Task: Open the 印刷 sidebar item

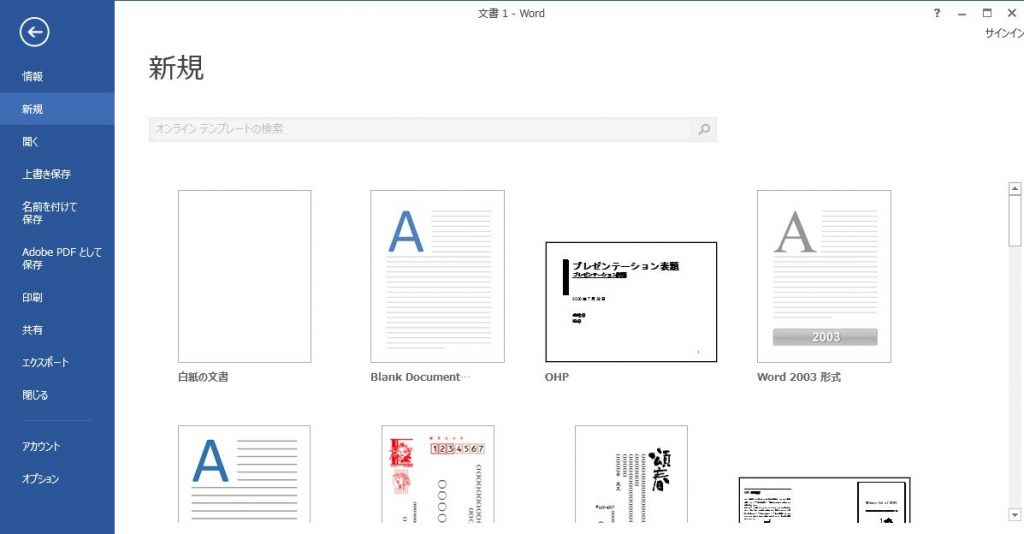Action: (x=33, y=298)
